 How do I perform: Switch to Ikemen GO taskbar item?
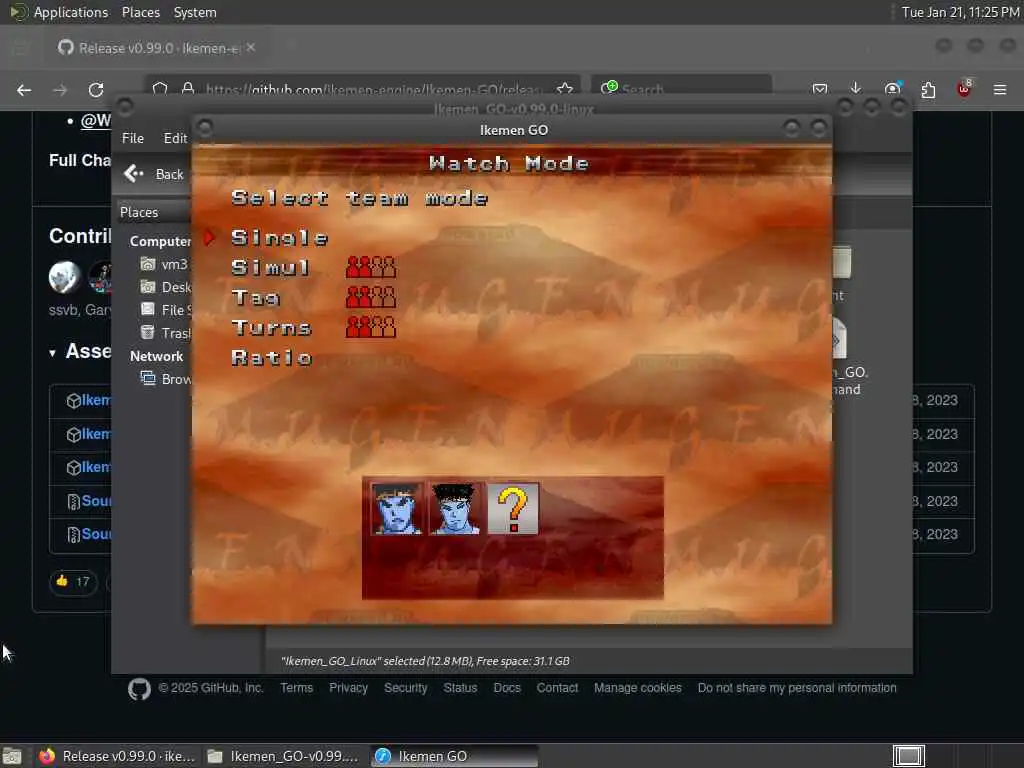point(455,756)
